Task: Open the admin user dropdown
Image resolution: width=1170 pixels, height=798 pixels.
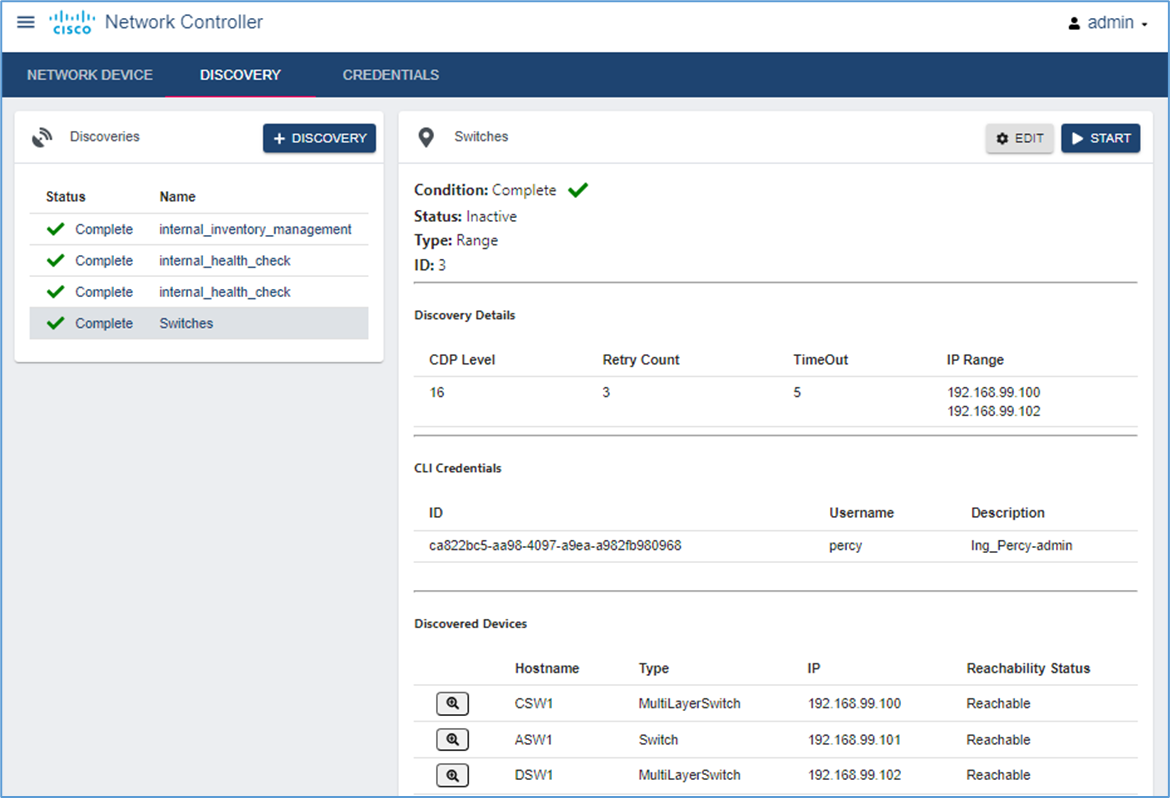Action: pyautogui.click(x=1108, y=23)
